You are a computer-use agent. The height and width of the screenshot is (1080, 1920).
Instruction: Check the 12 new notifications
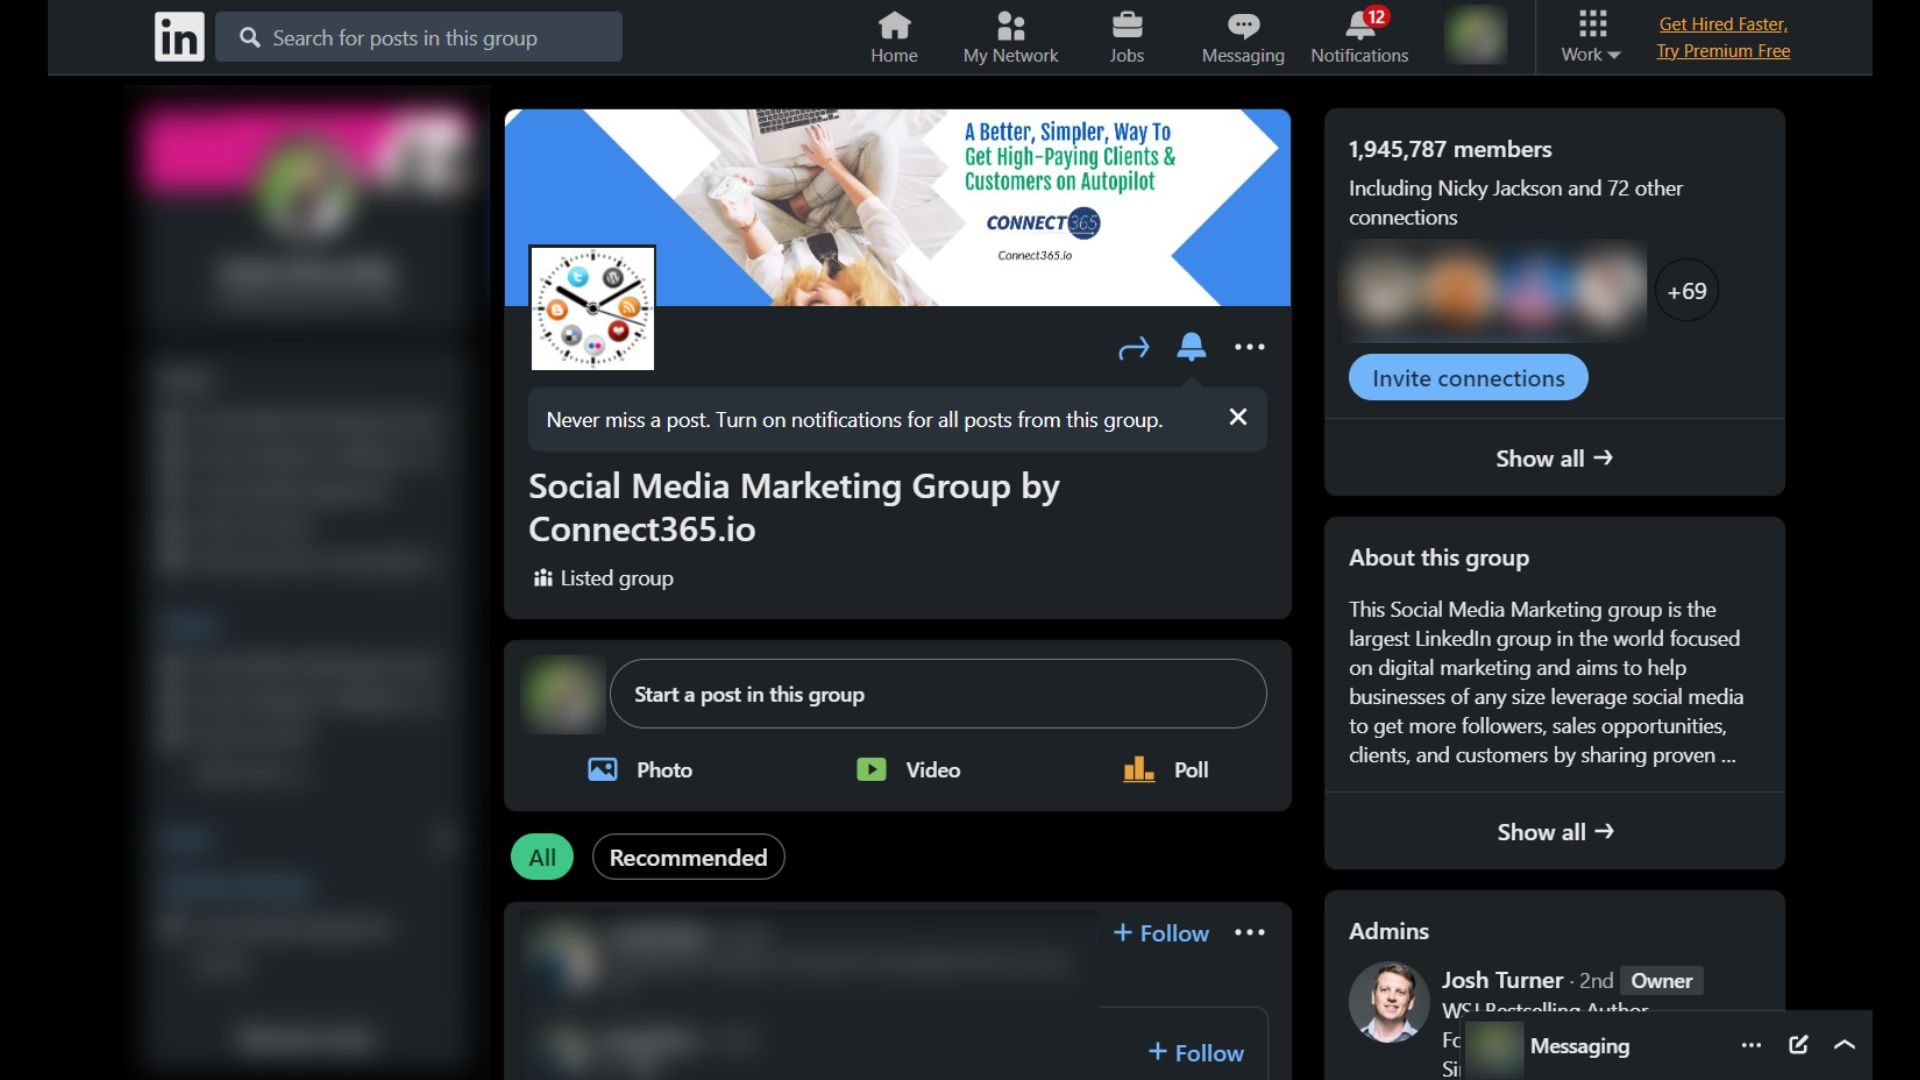tap(1358, 37)
